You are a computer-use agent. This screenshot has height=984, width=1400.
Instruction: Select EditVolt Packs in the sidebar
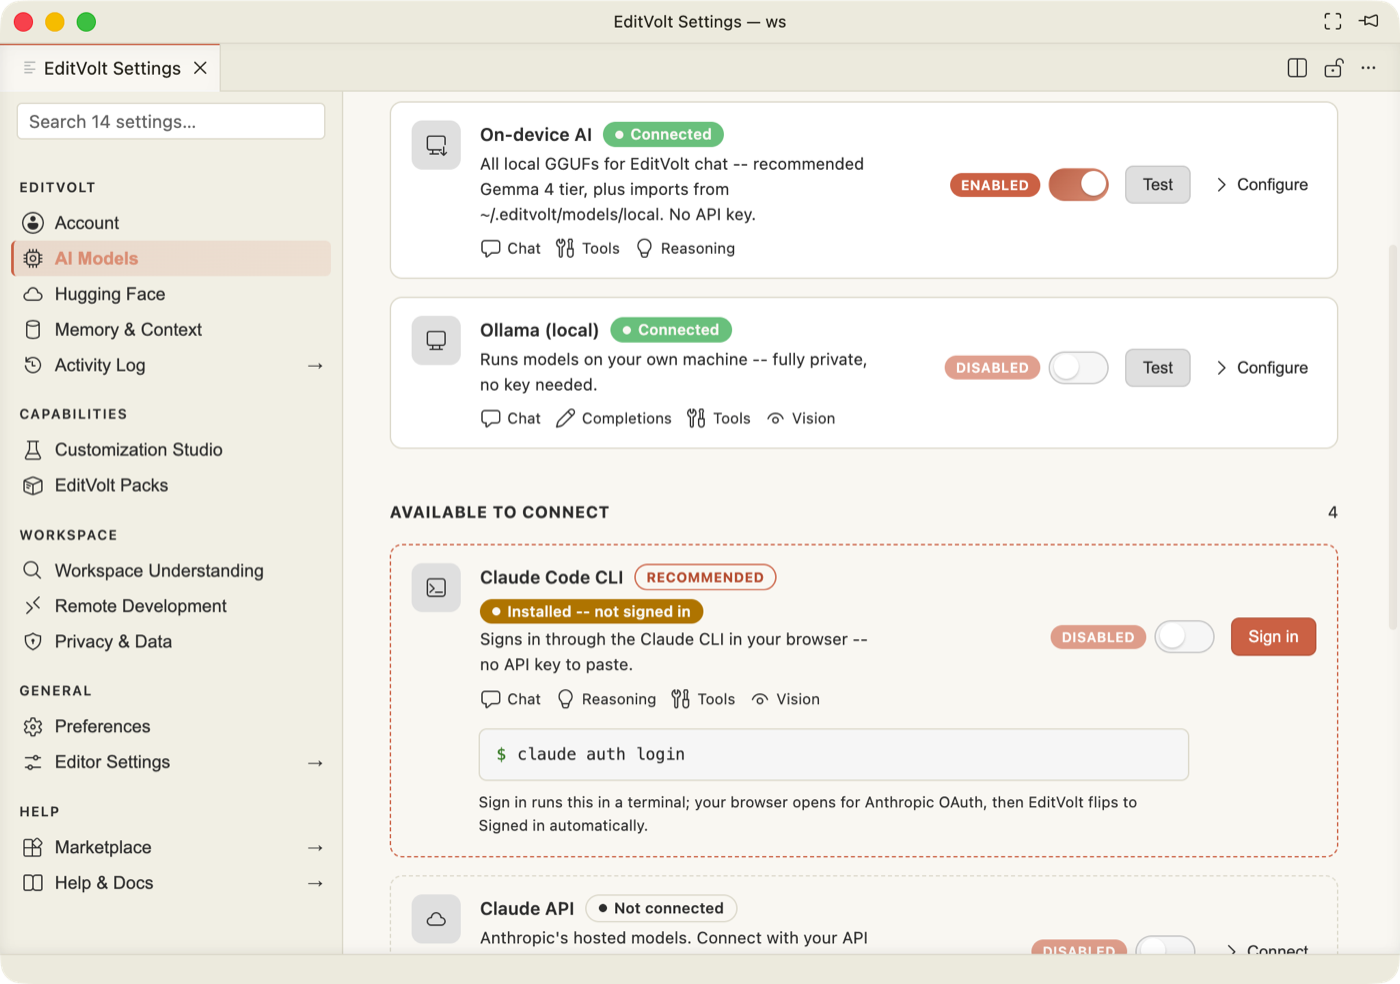[x=171, y=485]
